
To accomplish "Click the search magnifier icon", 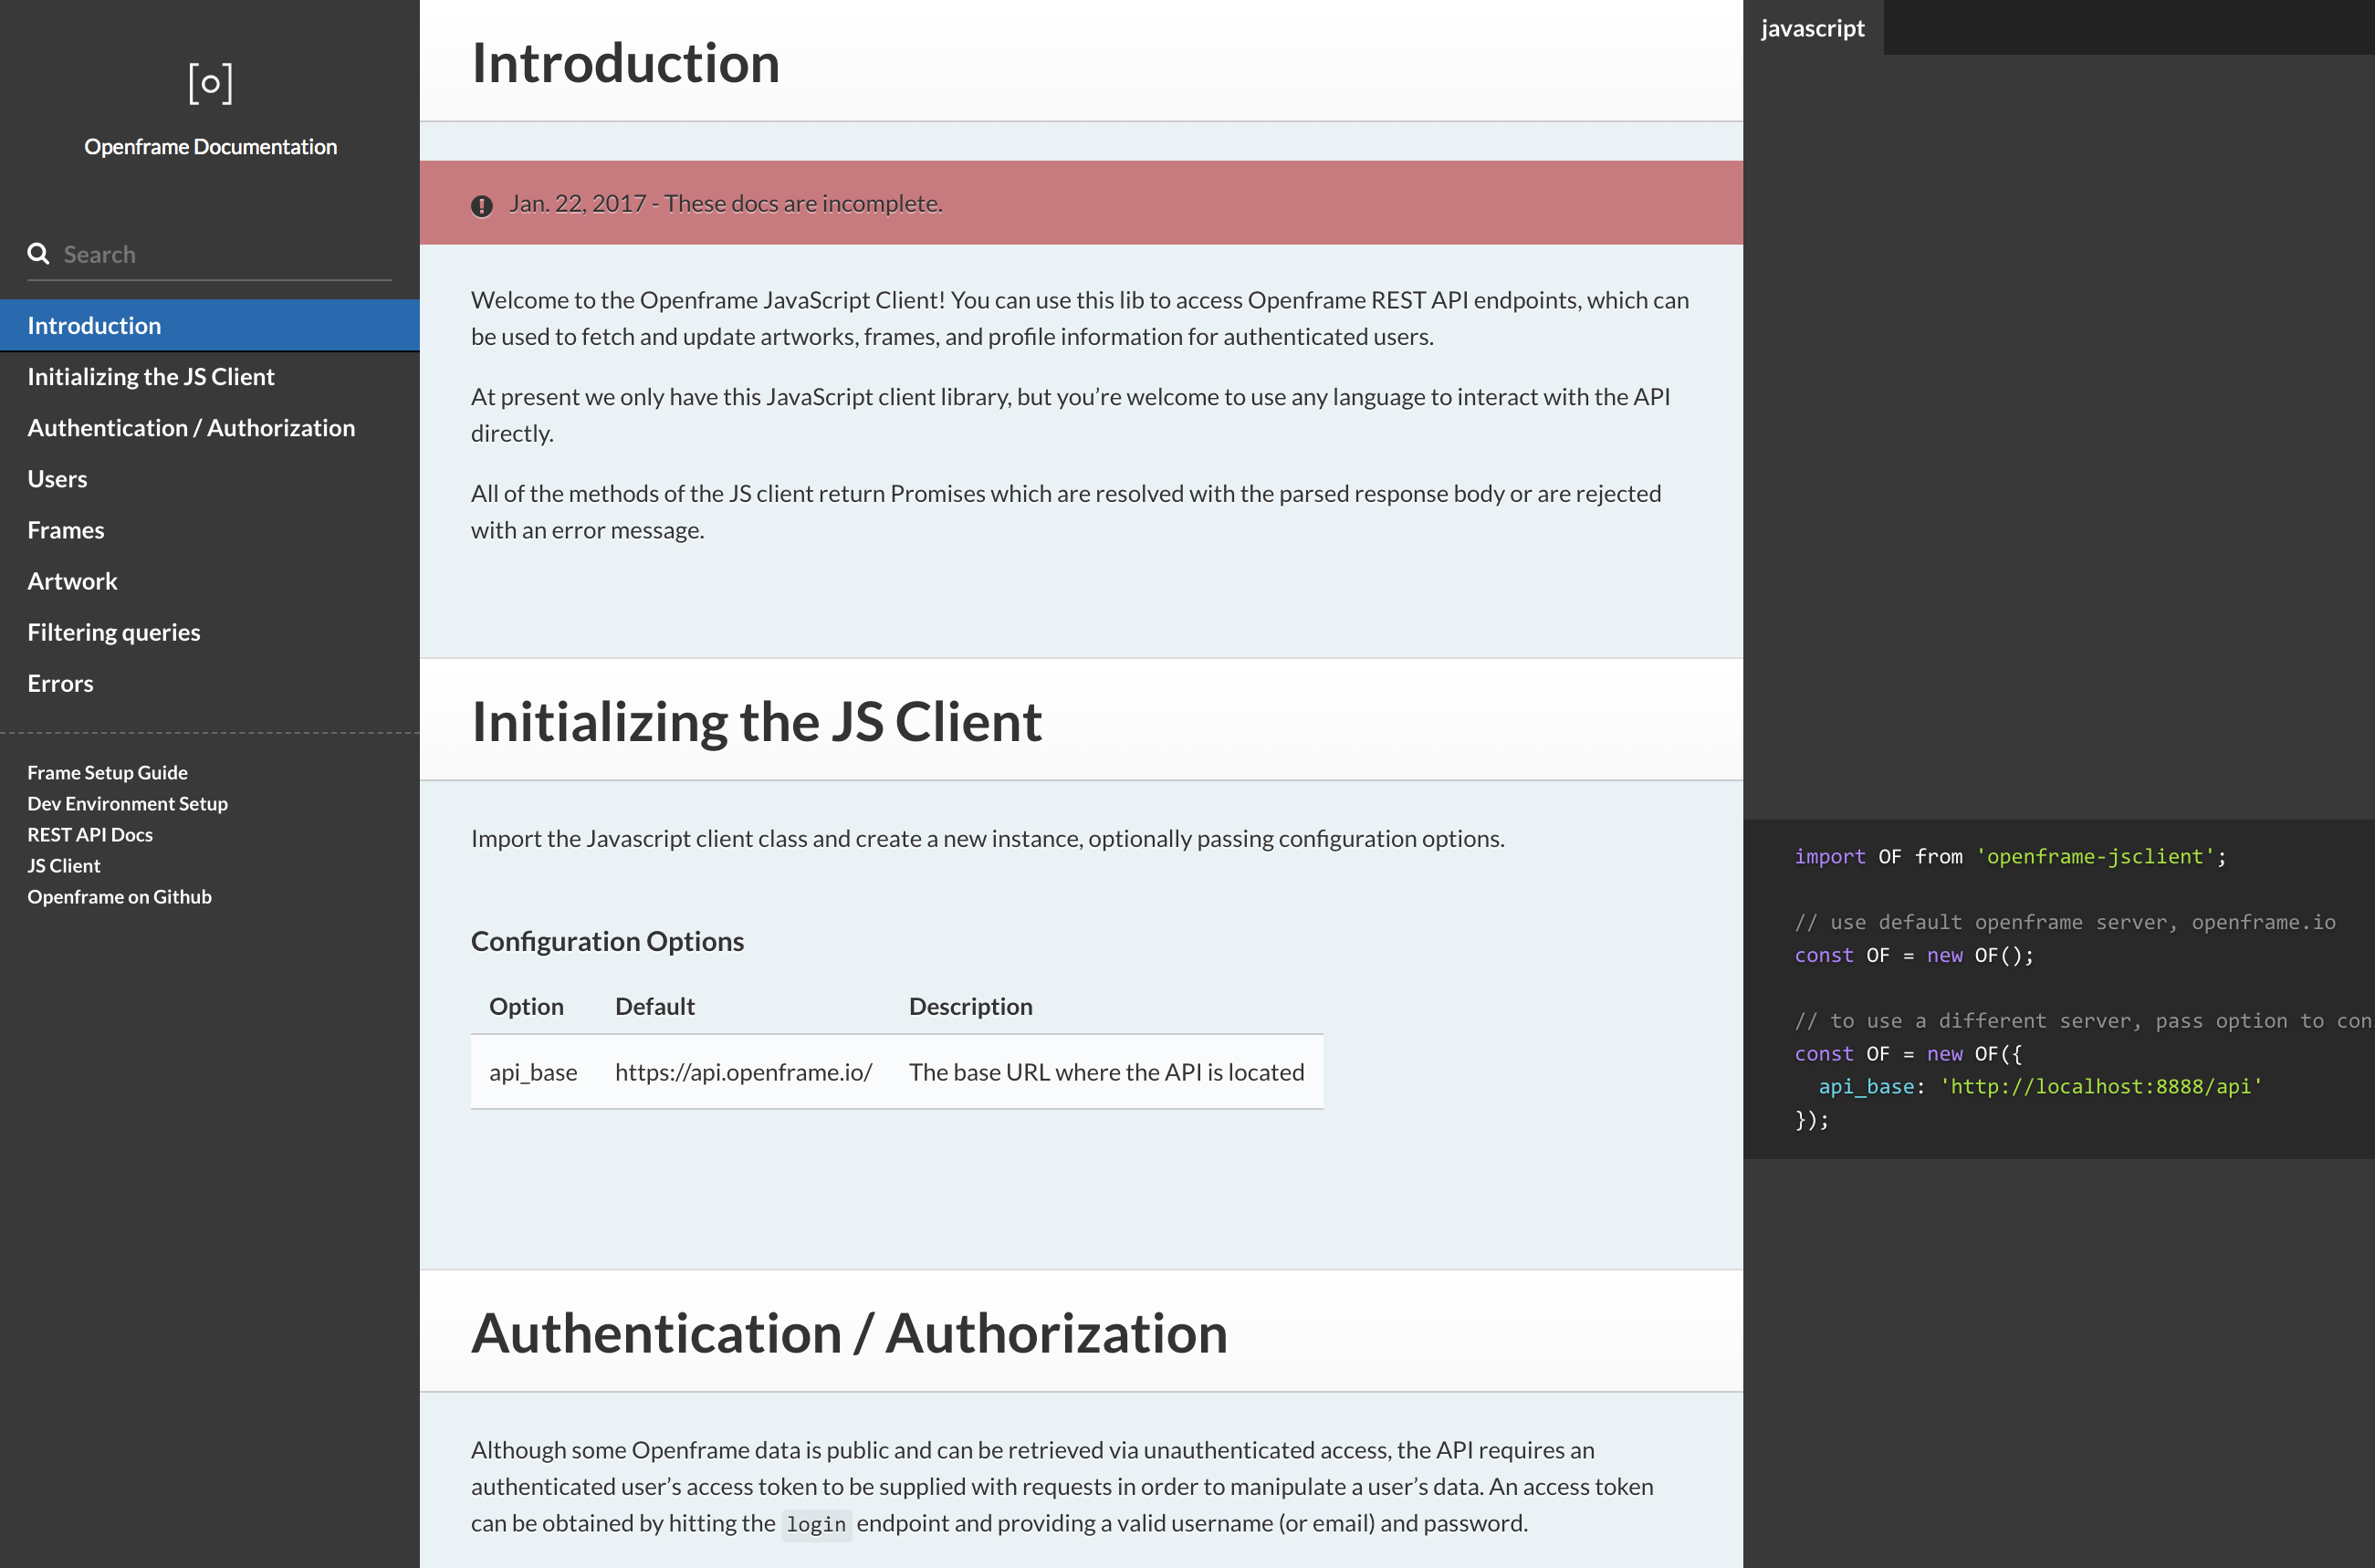I will [39, 253].
